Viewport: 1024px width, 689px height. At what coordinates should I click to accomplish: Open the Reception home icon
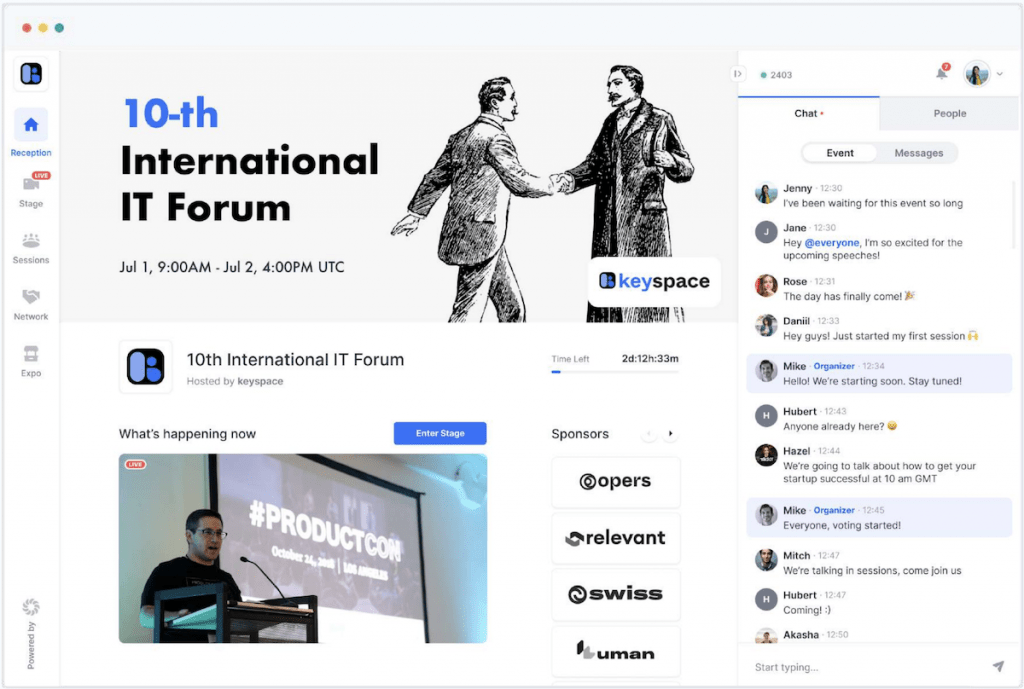(x=31, y=125)
